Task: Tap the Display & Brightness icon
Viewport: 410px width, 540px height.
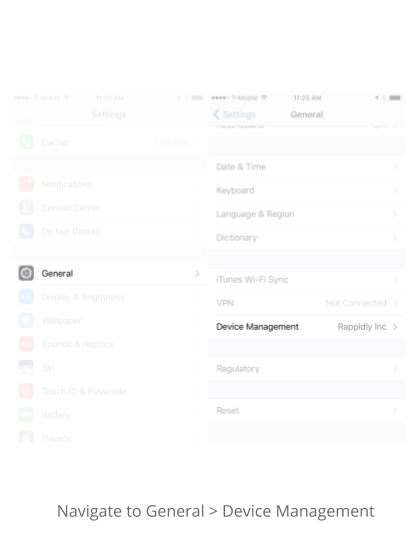Action: click(26, 297)
